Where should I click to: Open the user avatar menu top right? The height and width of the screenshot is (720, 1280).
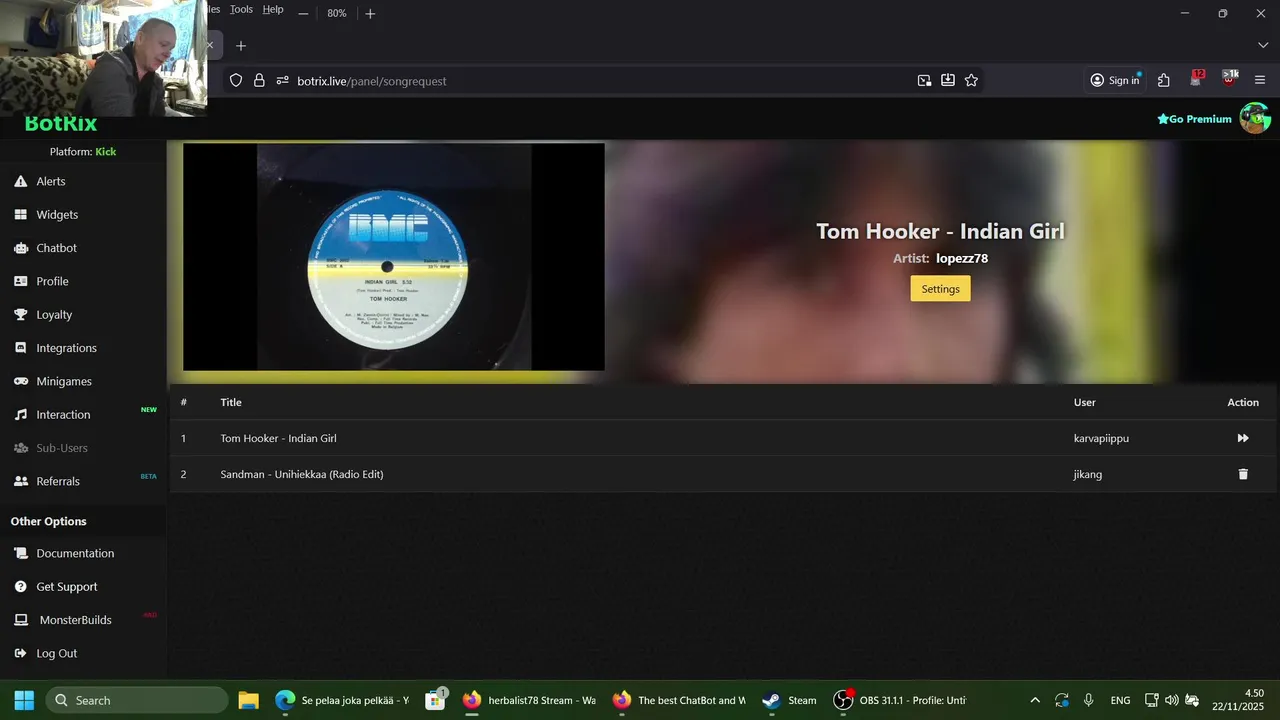click(x=1254, y=118)
